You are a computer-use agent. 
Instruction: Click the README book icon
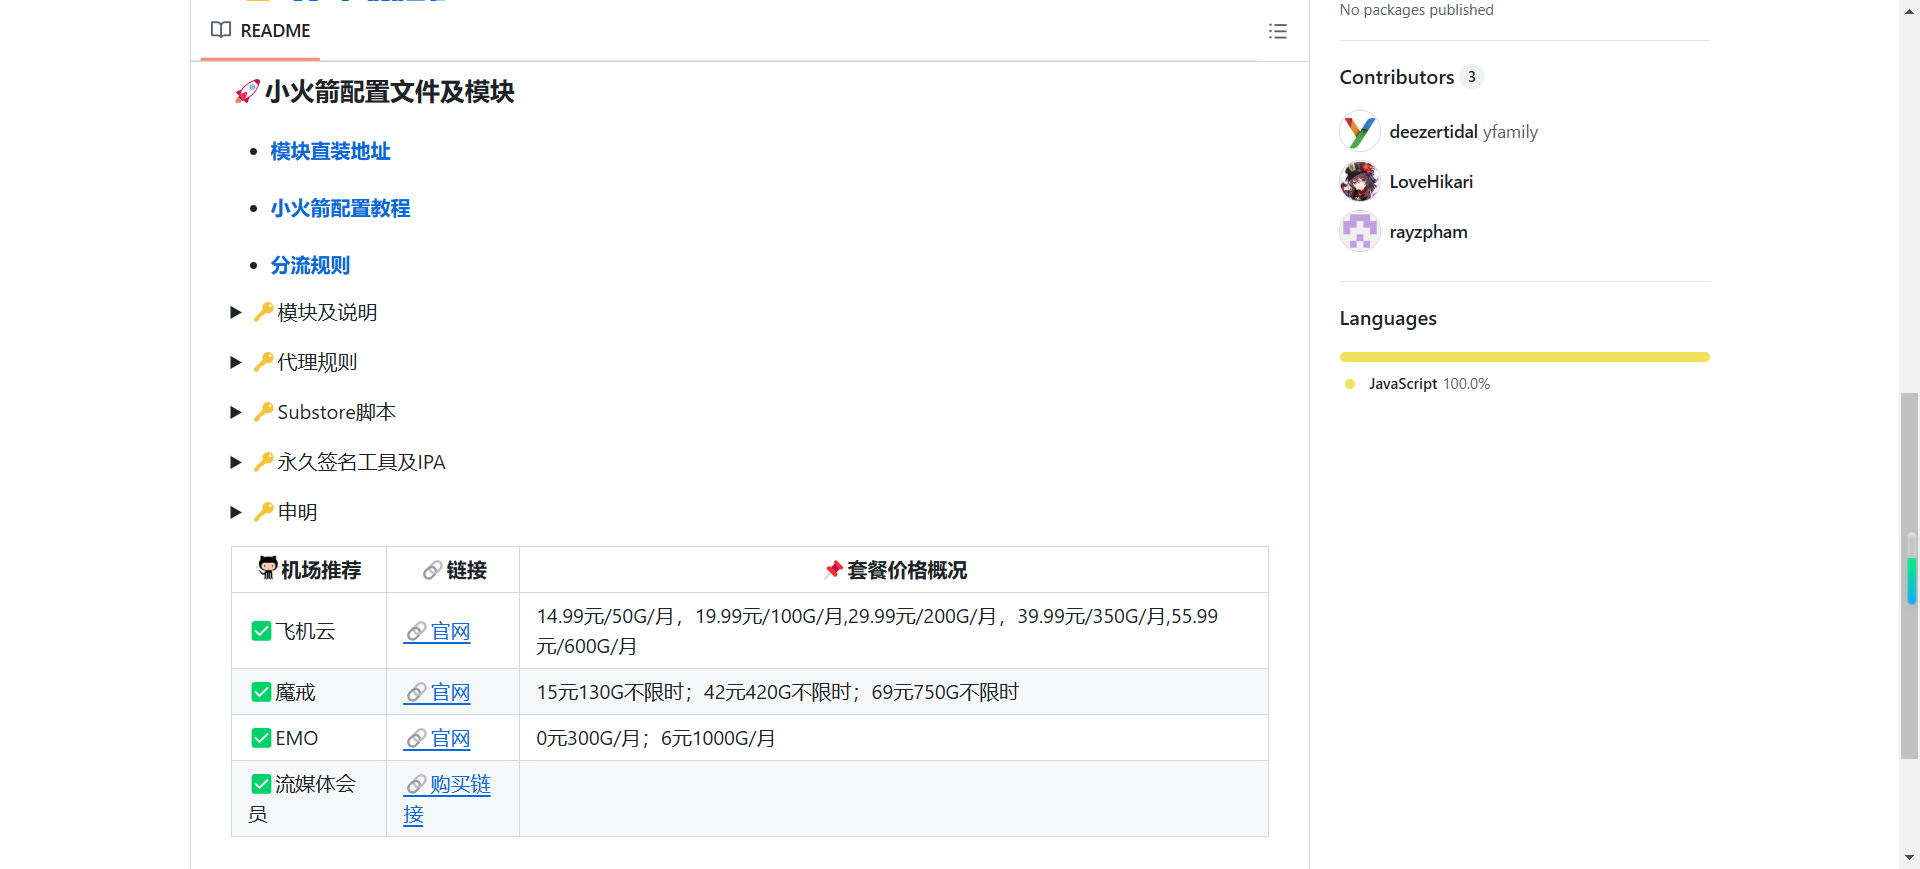[x=221, y=30]
